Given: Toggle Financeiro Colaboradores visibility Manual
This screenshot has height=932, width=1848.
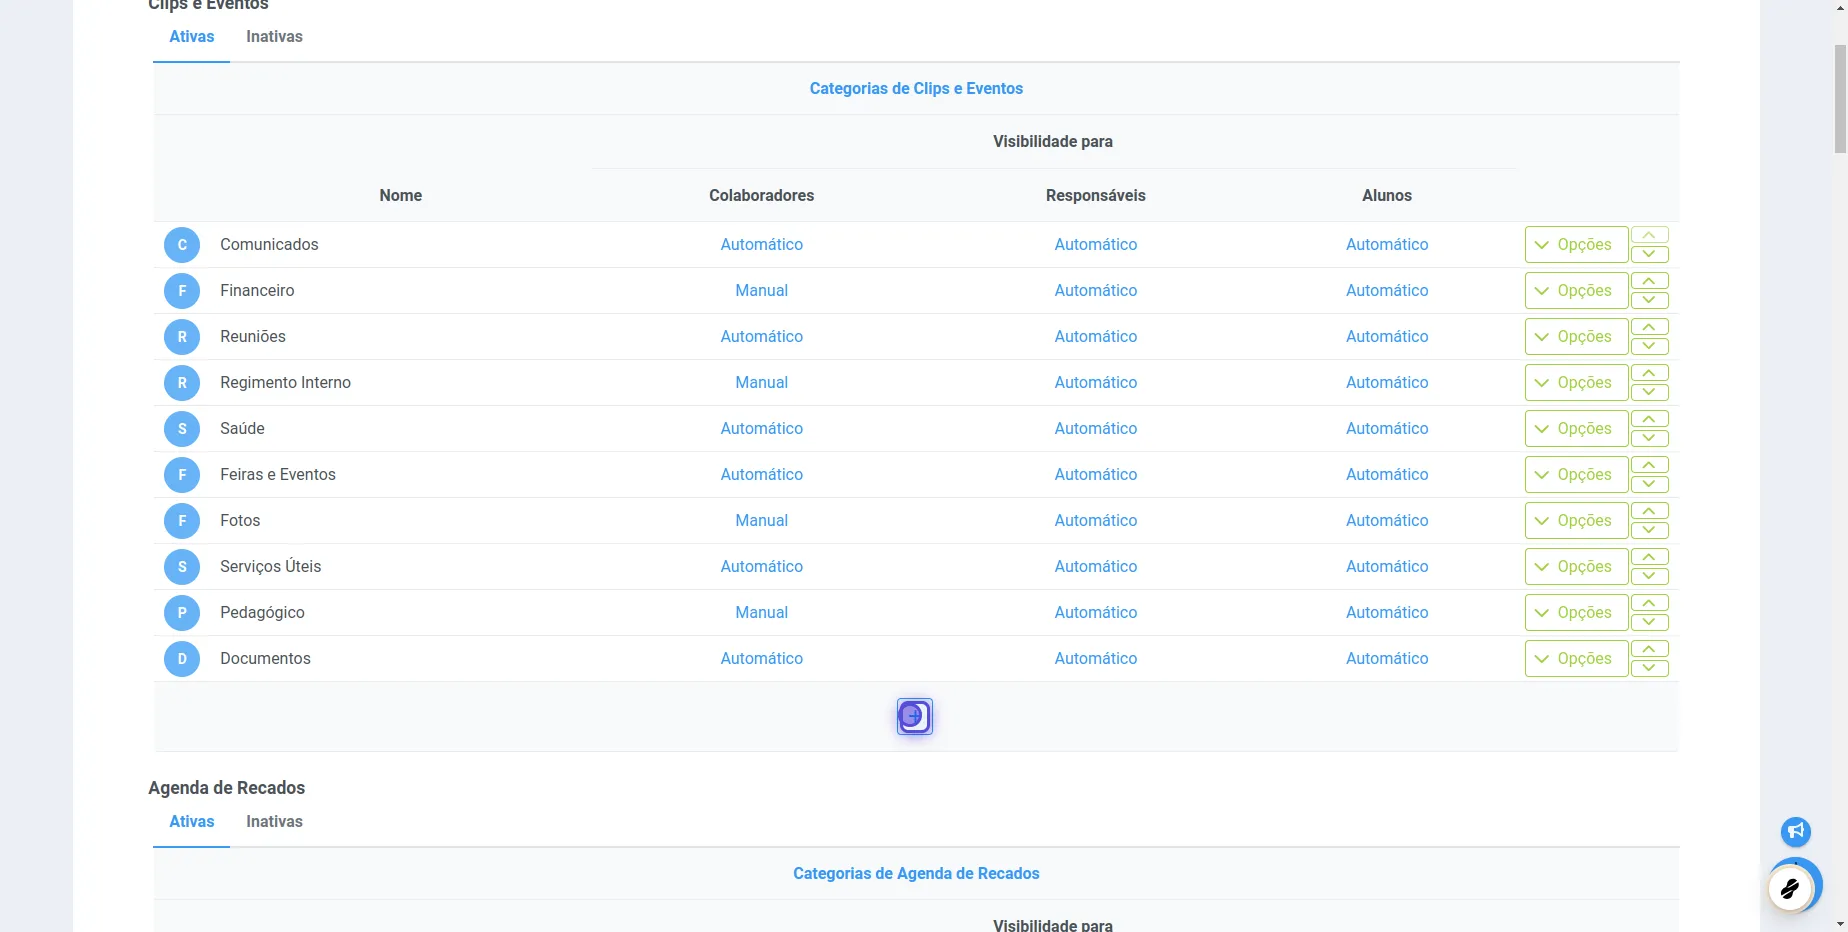Looking at the screenshot, I should click(x=761, y=291).
